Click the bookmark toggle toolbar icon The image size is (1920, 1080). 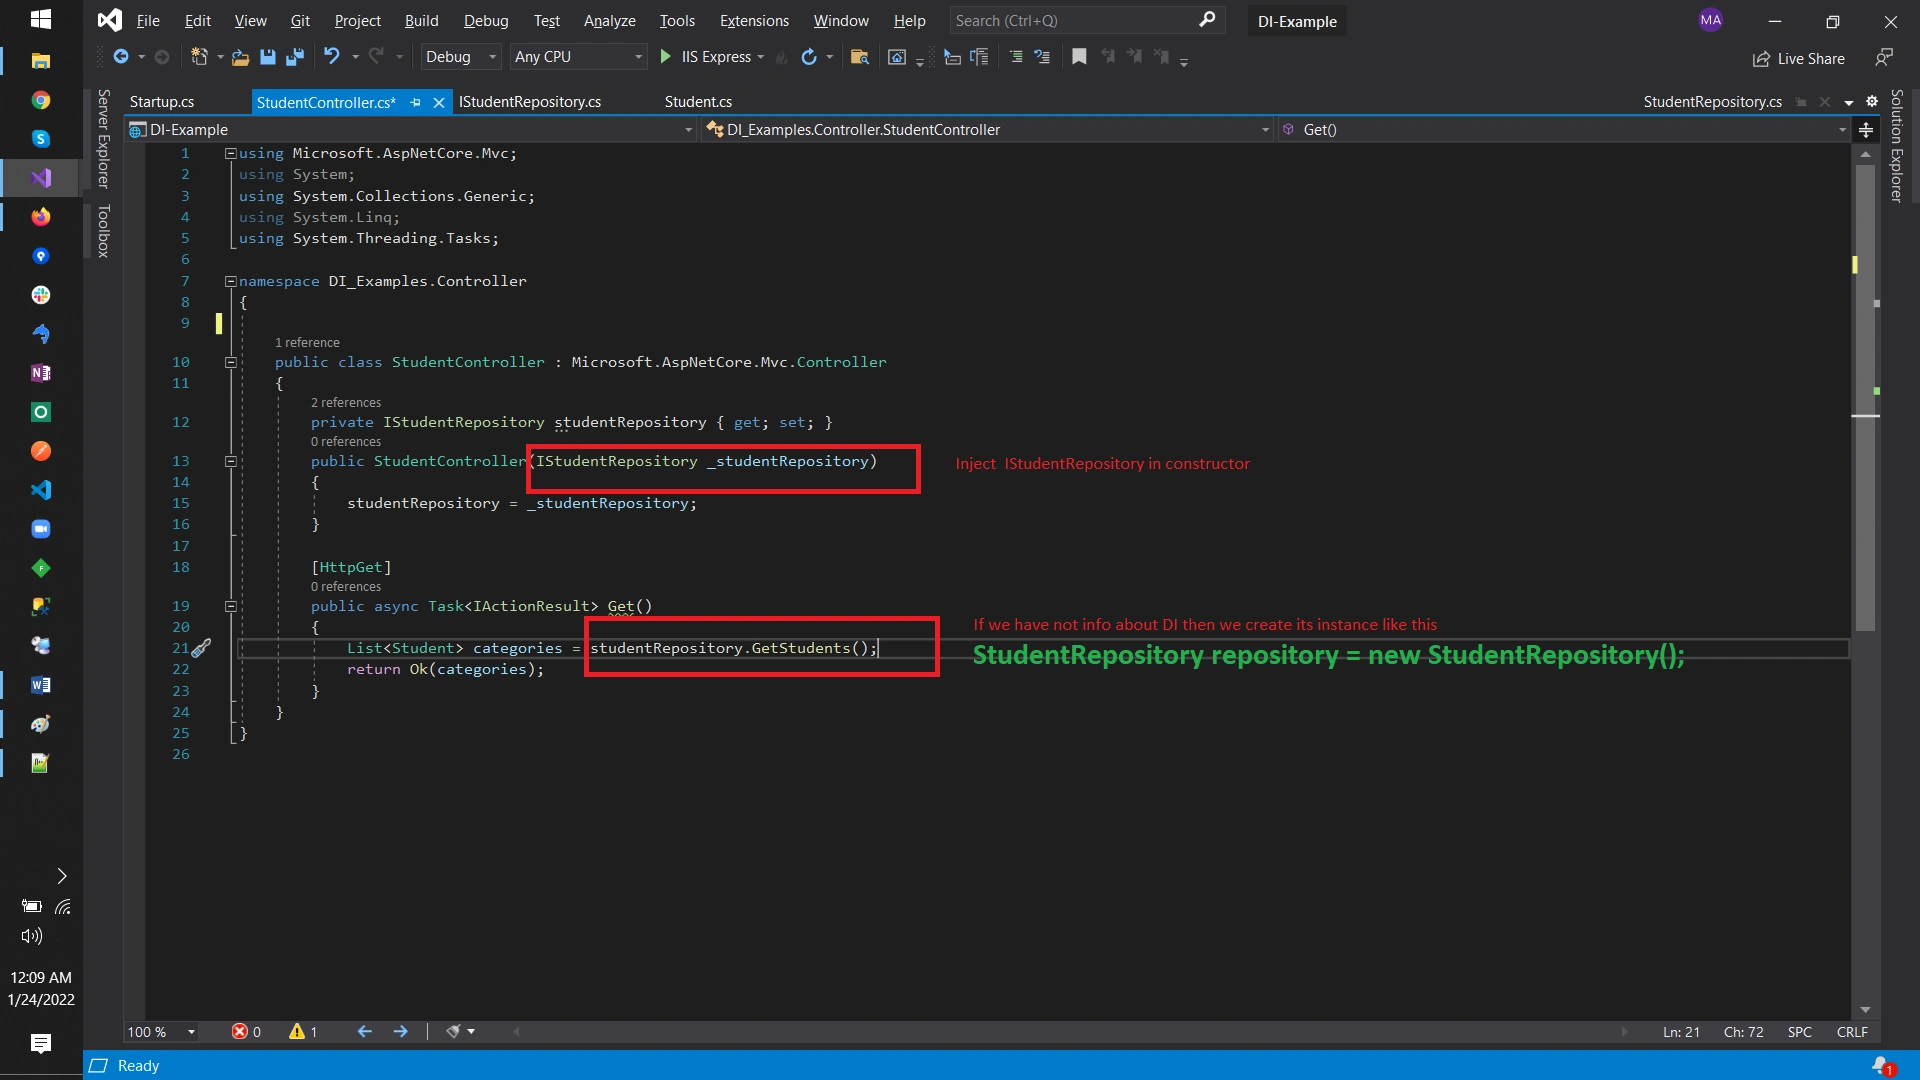[1079, 57]
